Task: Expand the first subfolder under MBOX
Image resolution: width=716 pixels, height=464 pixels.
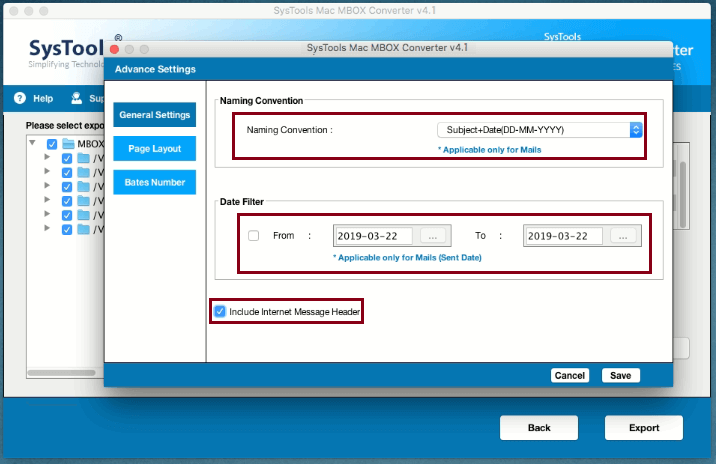Action: [47, 158]
